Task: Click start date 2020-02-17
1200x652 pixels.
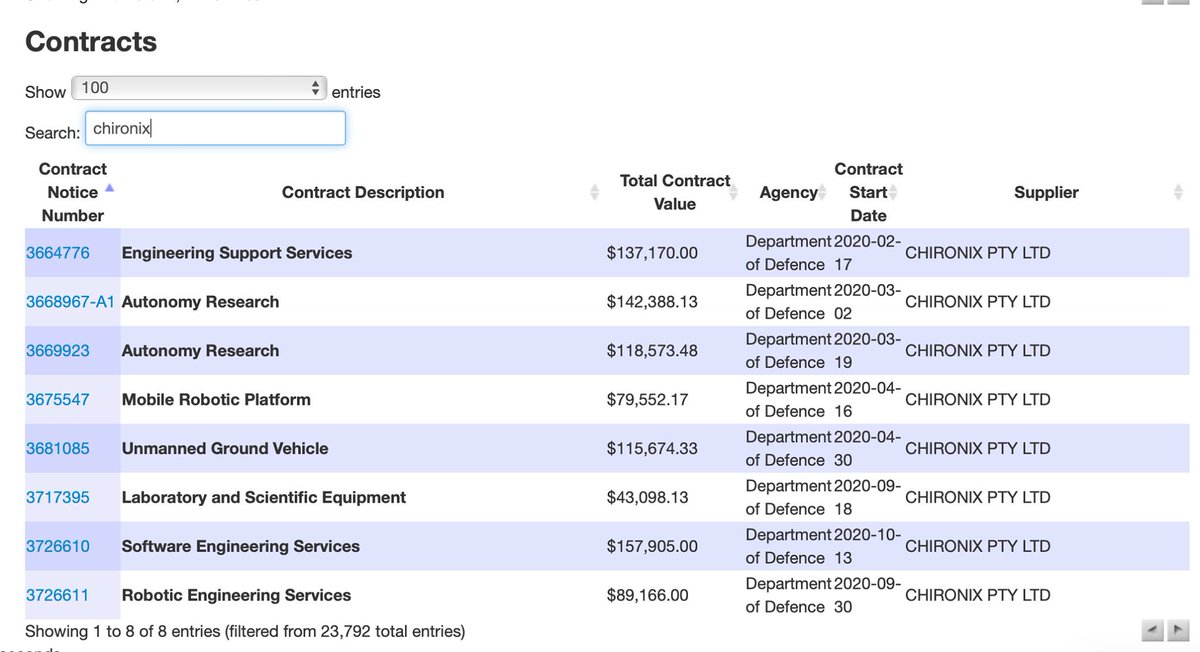Action: (x=868, y=253)
